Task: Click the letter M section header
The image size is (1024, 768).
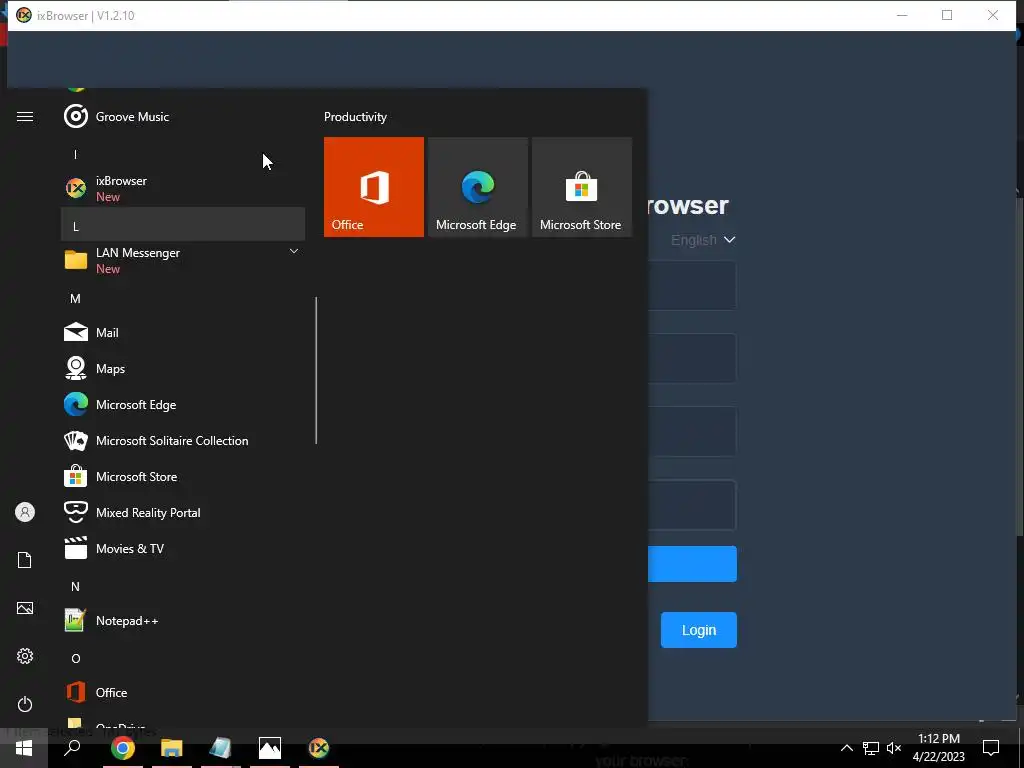Action: [183, 298]
